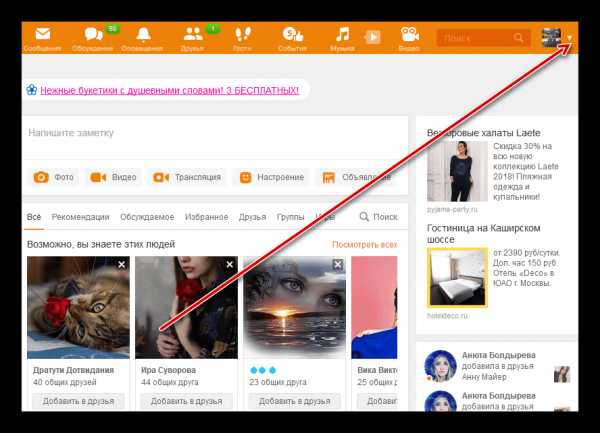The width and height of the screenshot is (600, 433).
Task: Choose Трансляция post option
Action: [x=187, y=177]
